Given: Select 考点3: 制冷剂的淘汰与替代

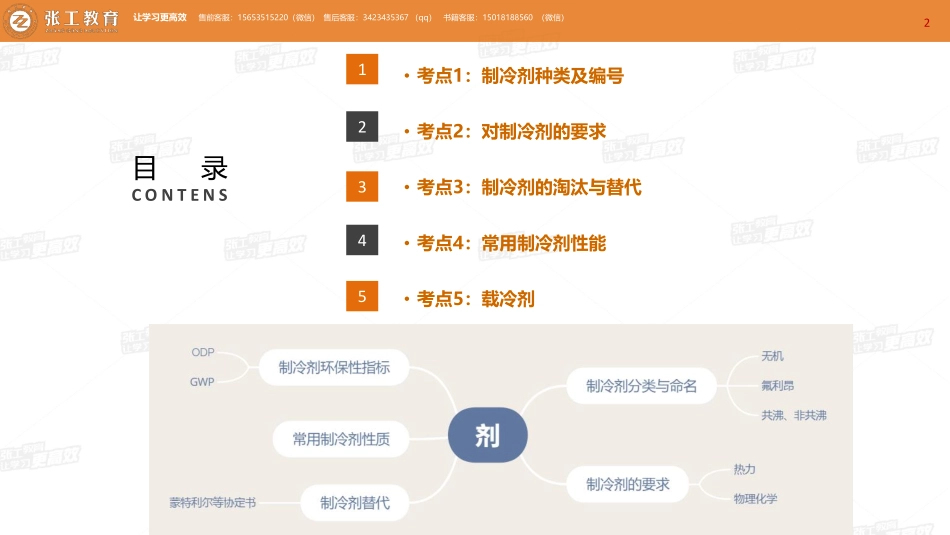Looking at the screenshot, I should coord(529,187).
